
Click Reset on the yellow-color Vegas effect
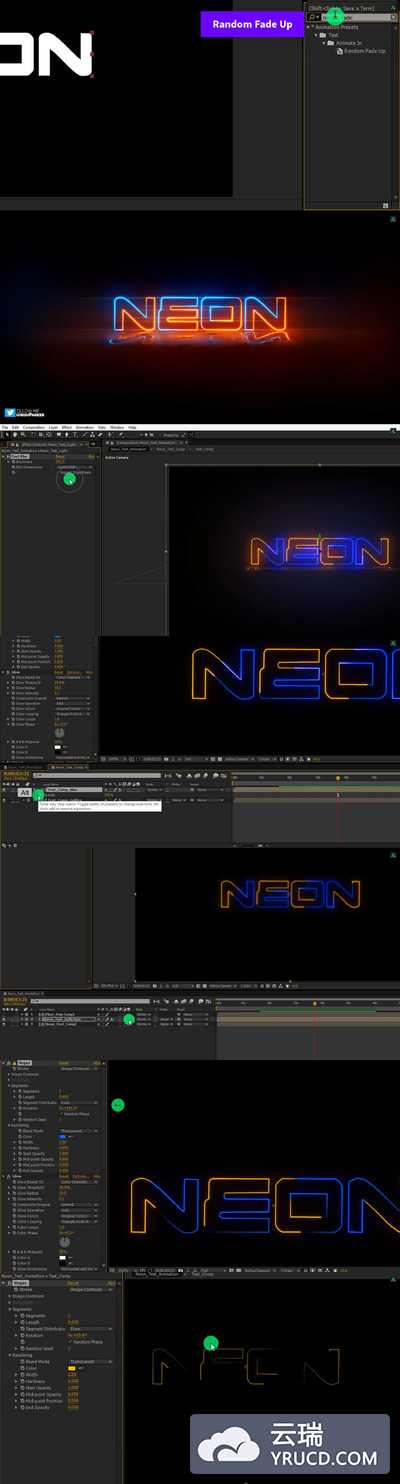73,1283
